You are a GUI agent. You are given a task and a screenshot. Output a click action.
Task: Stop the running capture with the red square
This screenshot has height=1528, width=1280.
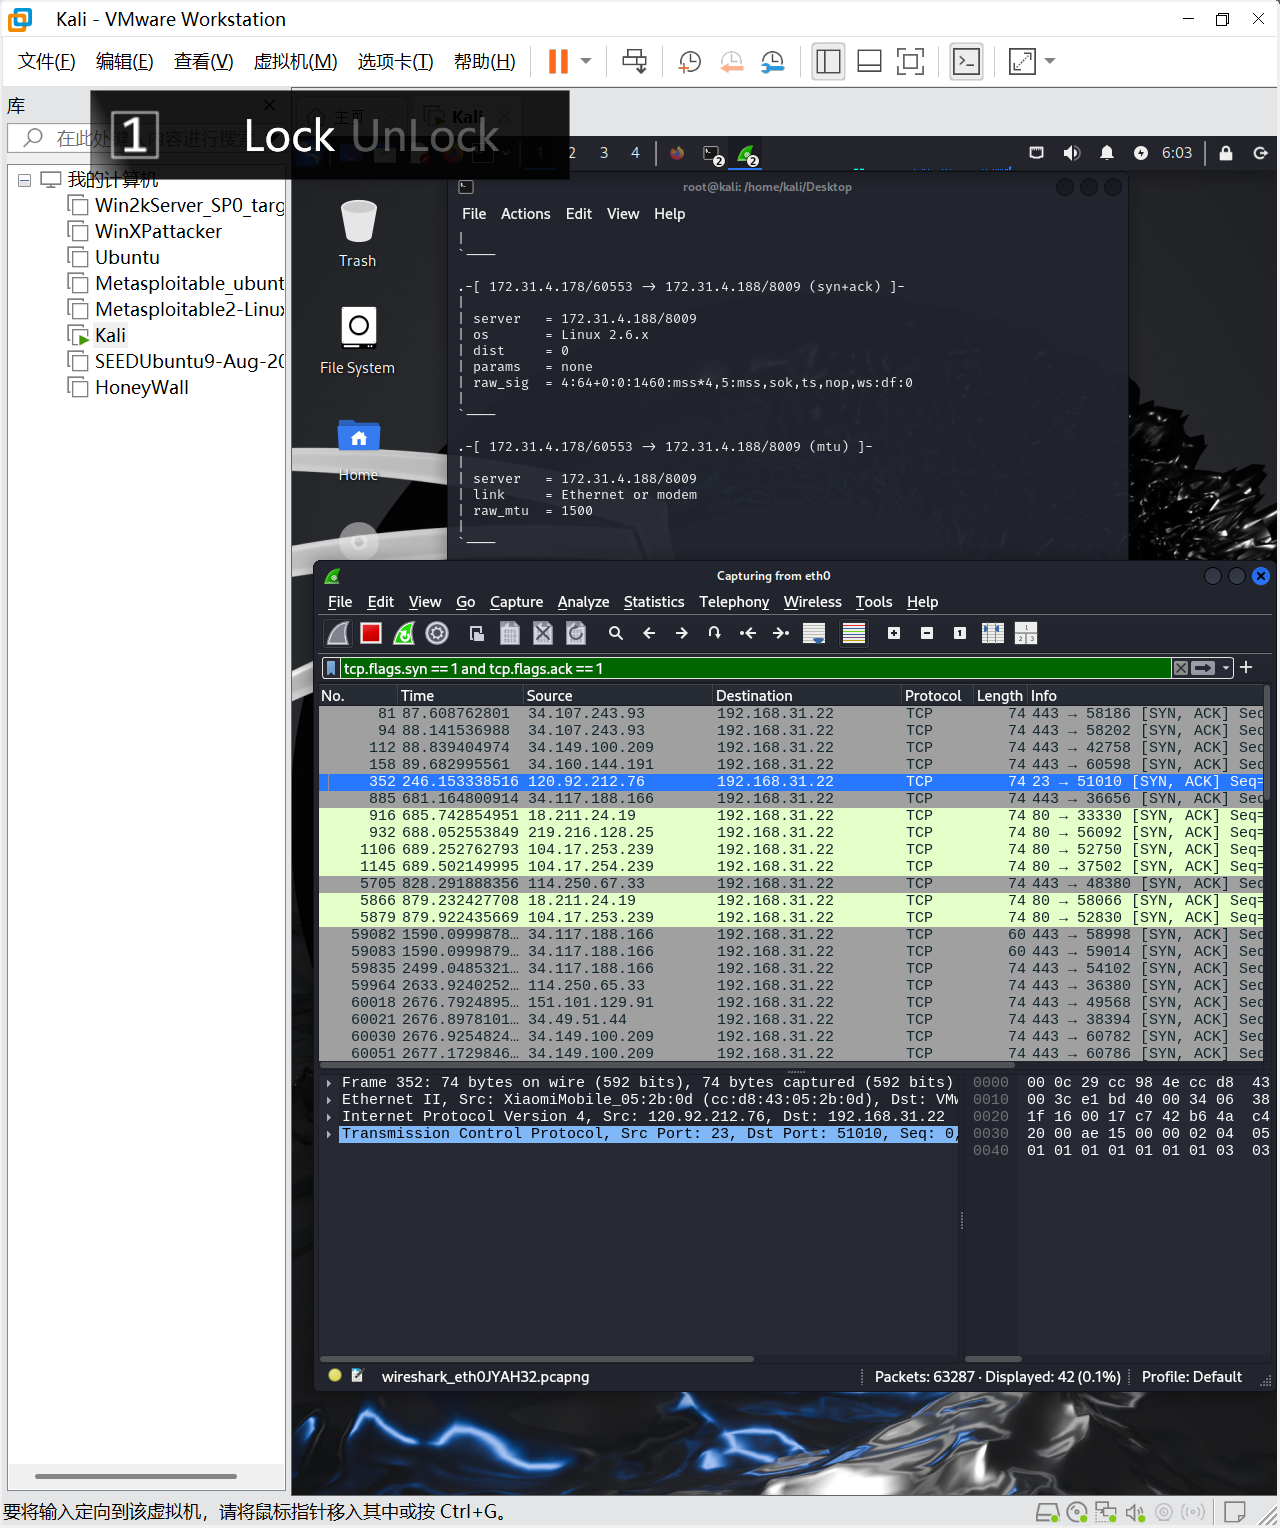point(371,633)
